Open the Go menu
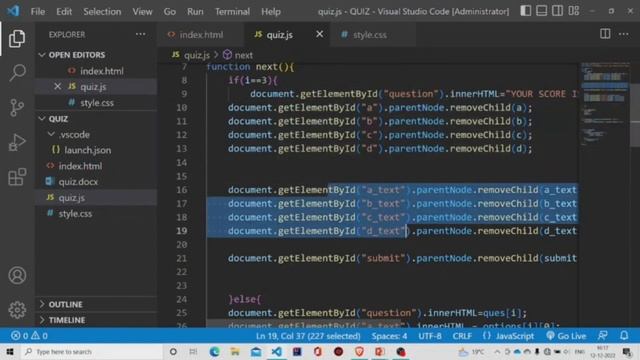The image size is (640, 360). point(170,11)
